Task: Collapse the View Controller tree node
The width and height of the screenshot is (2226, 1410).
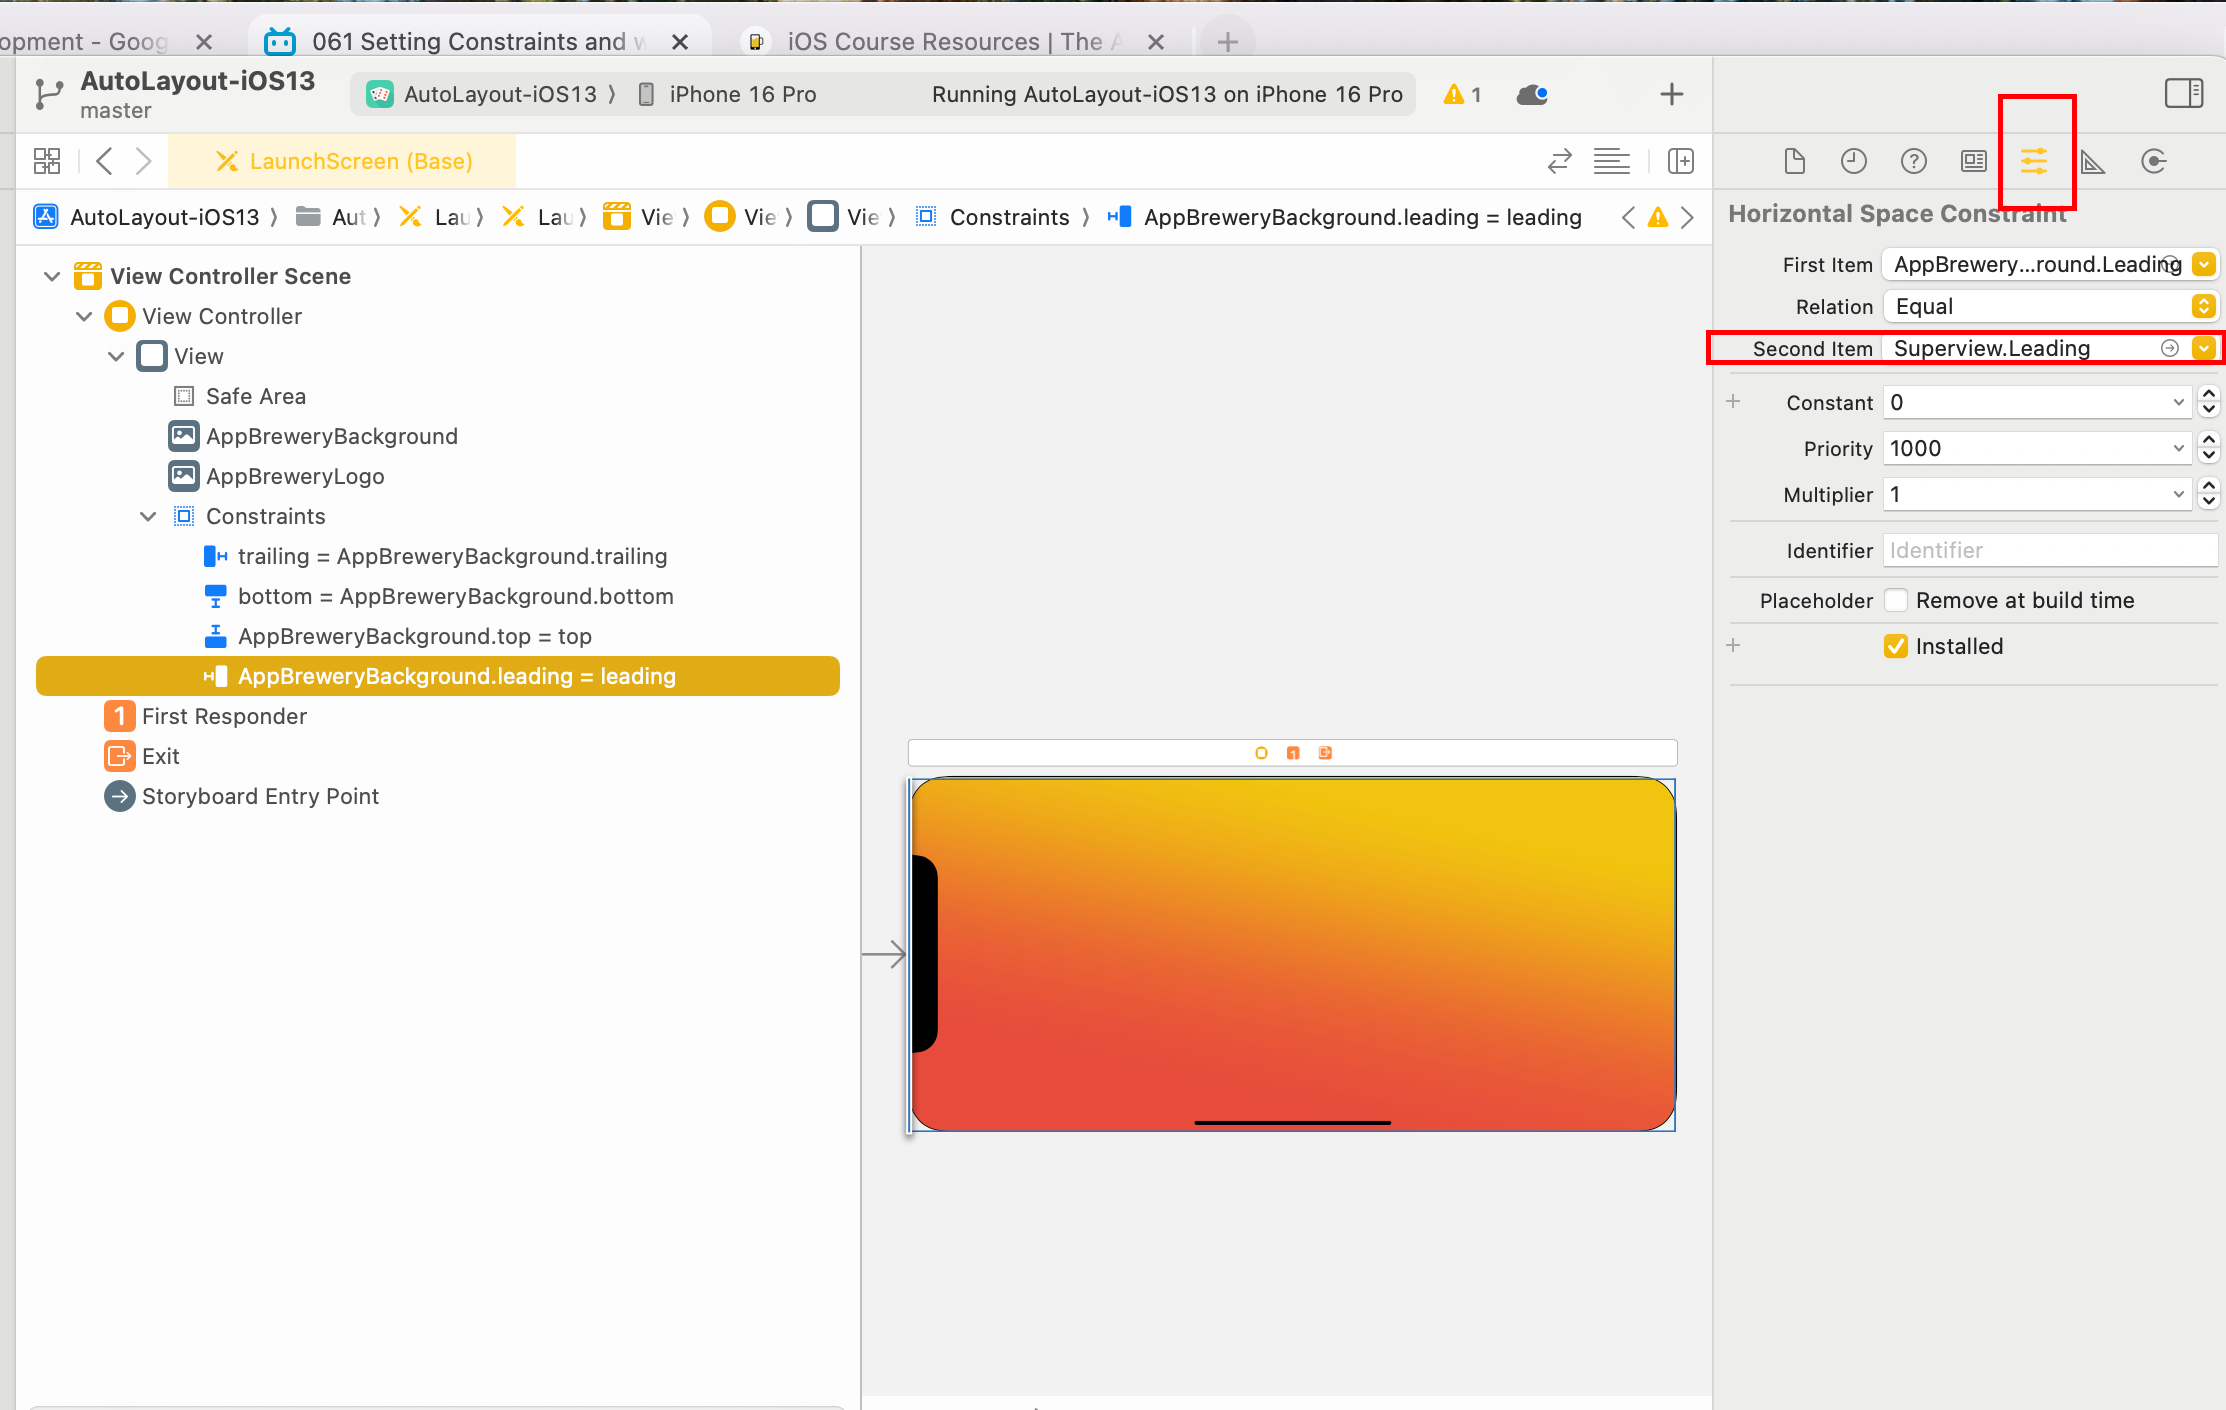Action: [x=84, y=316]
